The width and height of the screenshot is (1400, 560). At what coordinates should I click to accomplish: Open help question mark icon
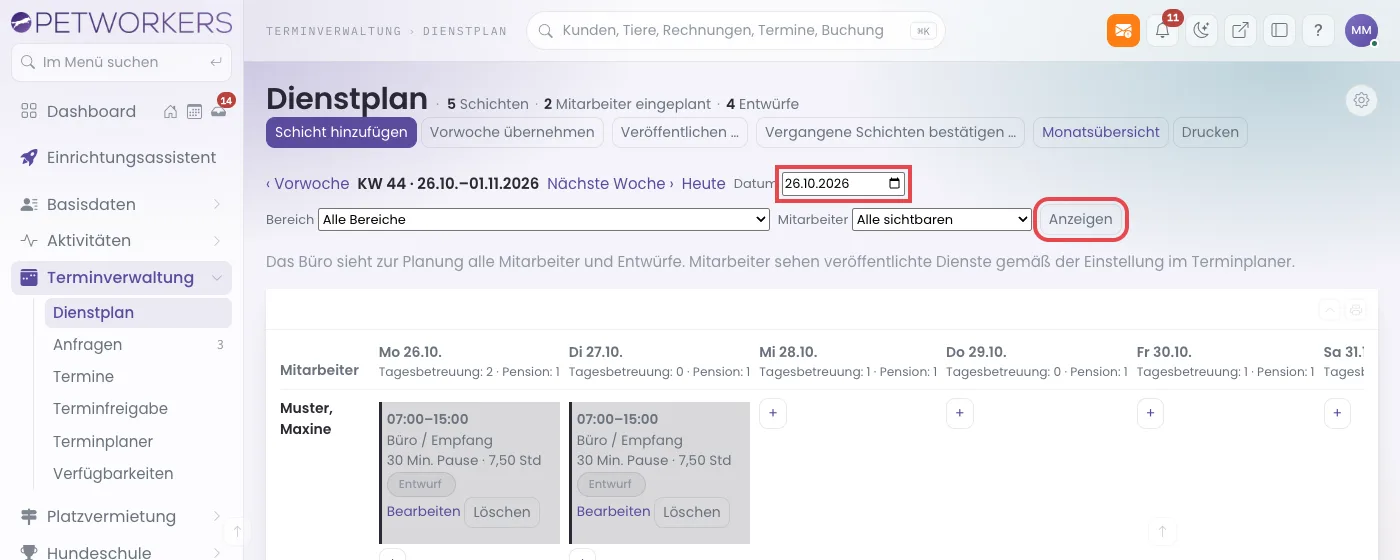click(x=1318, y=30)
